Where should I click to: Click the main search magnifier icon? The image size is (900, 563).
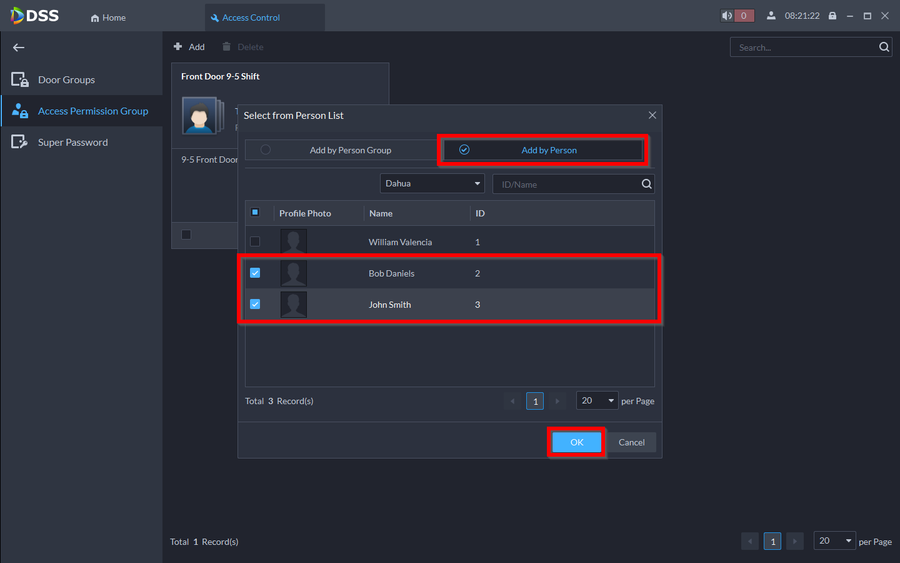884,47
